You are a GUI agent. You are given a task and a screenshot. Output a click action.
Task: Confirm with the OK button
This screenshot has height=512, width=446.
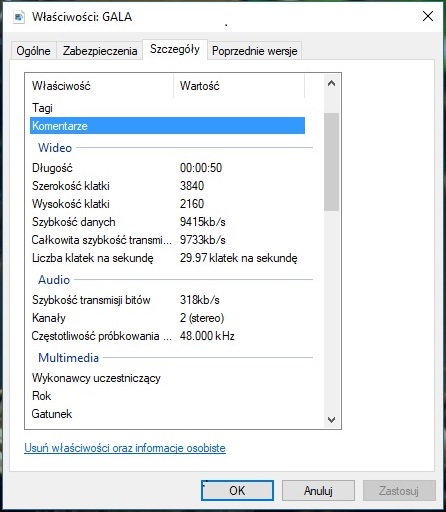tap(237, 490)
